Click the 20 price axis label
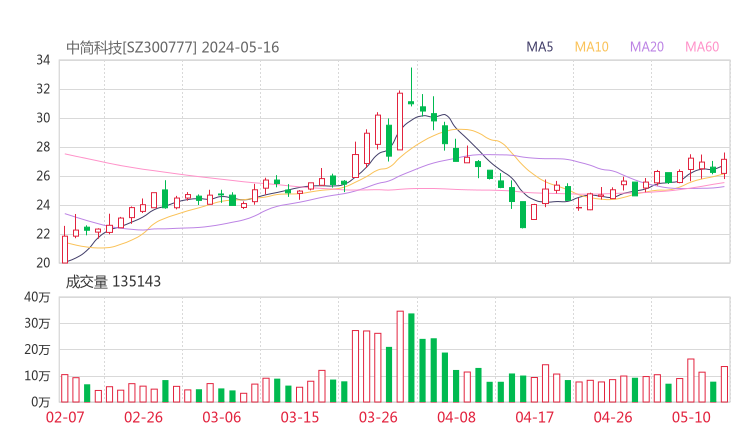 pyautogui.click(x=43, y=264)
